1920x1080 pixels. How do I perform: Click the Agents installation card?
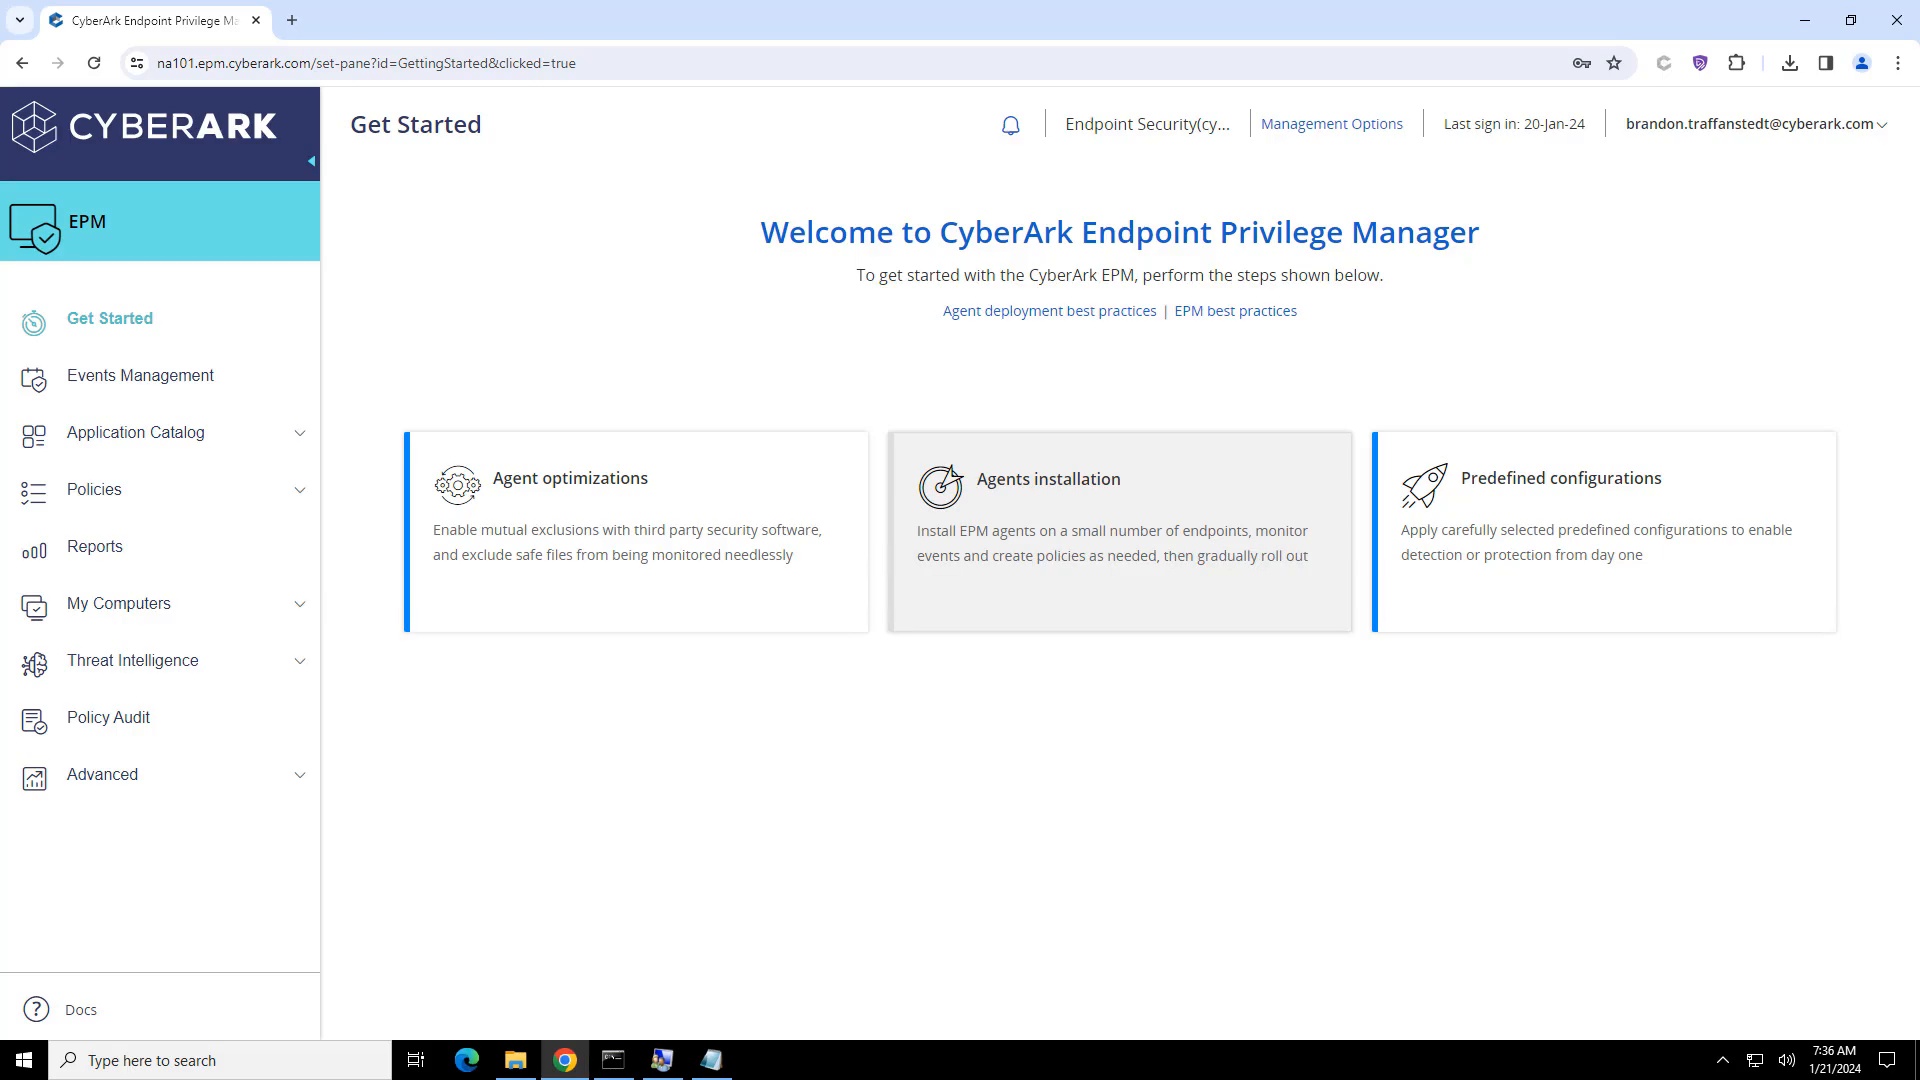coord(1119,531)
